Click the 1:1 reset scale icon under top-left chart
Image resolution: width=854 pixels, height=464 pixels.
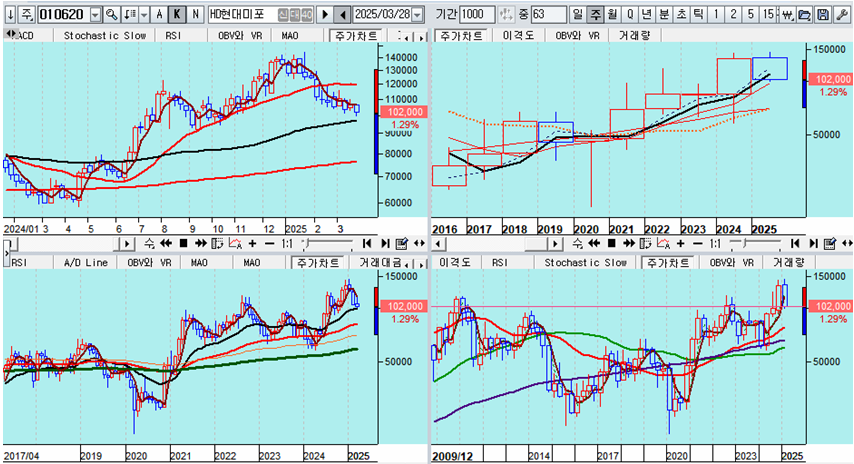pos(285,243)
